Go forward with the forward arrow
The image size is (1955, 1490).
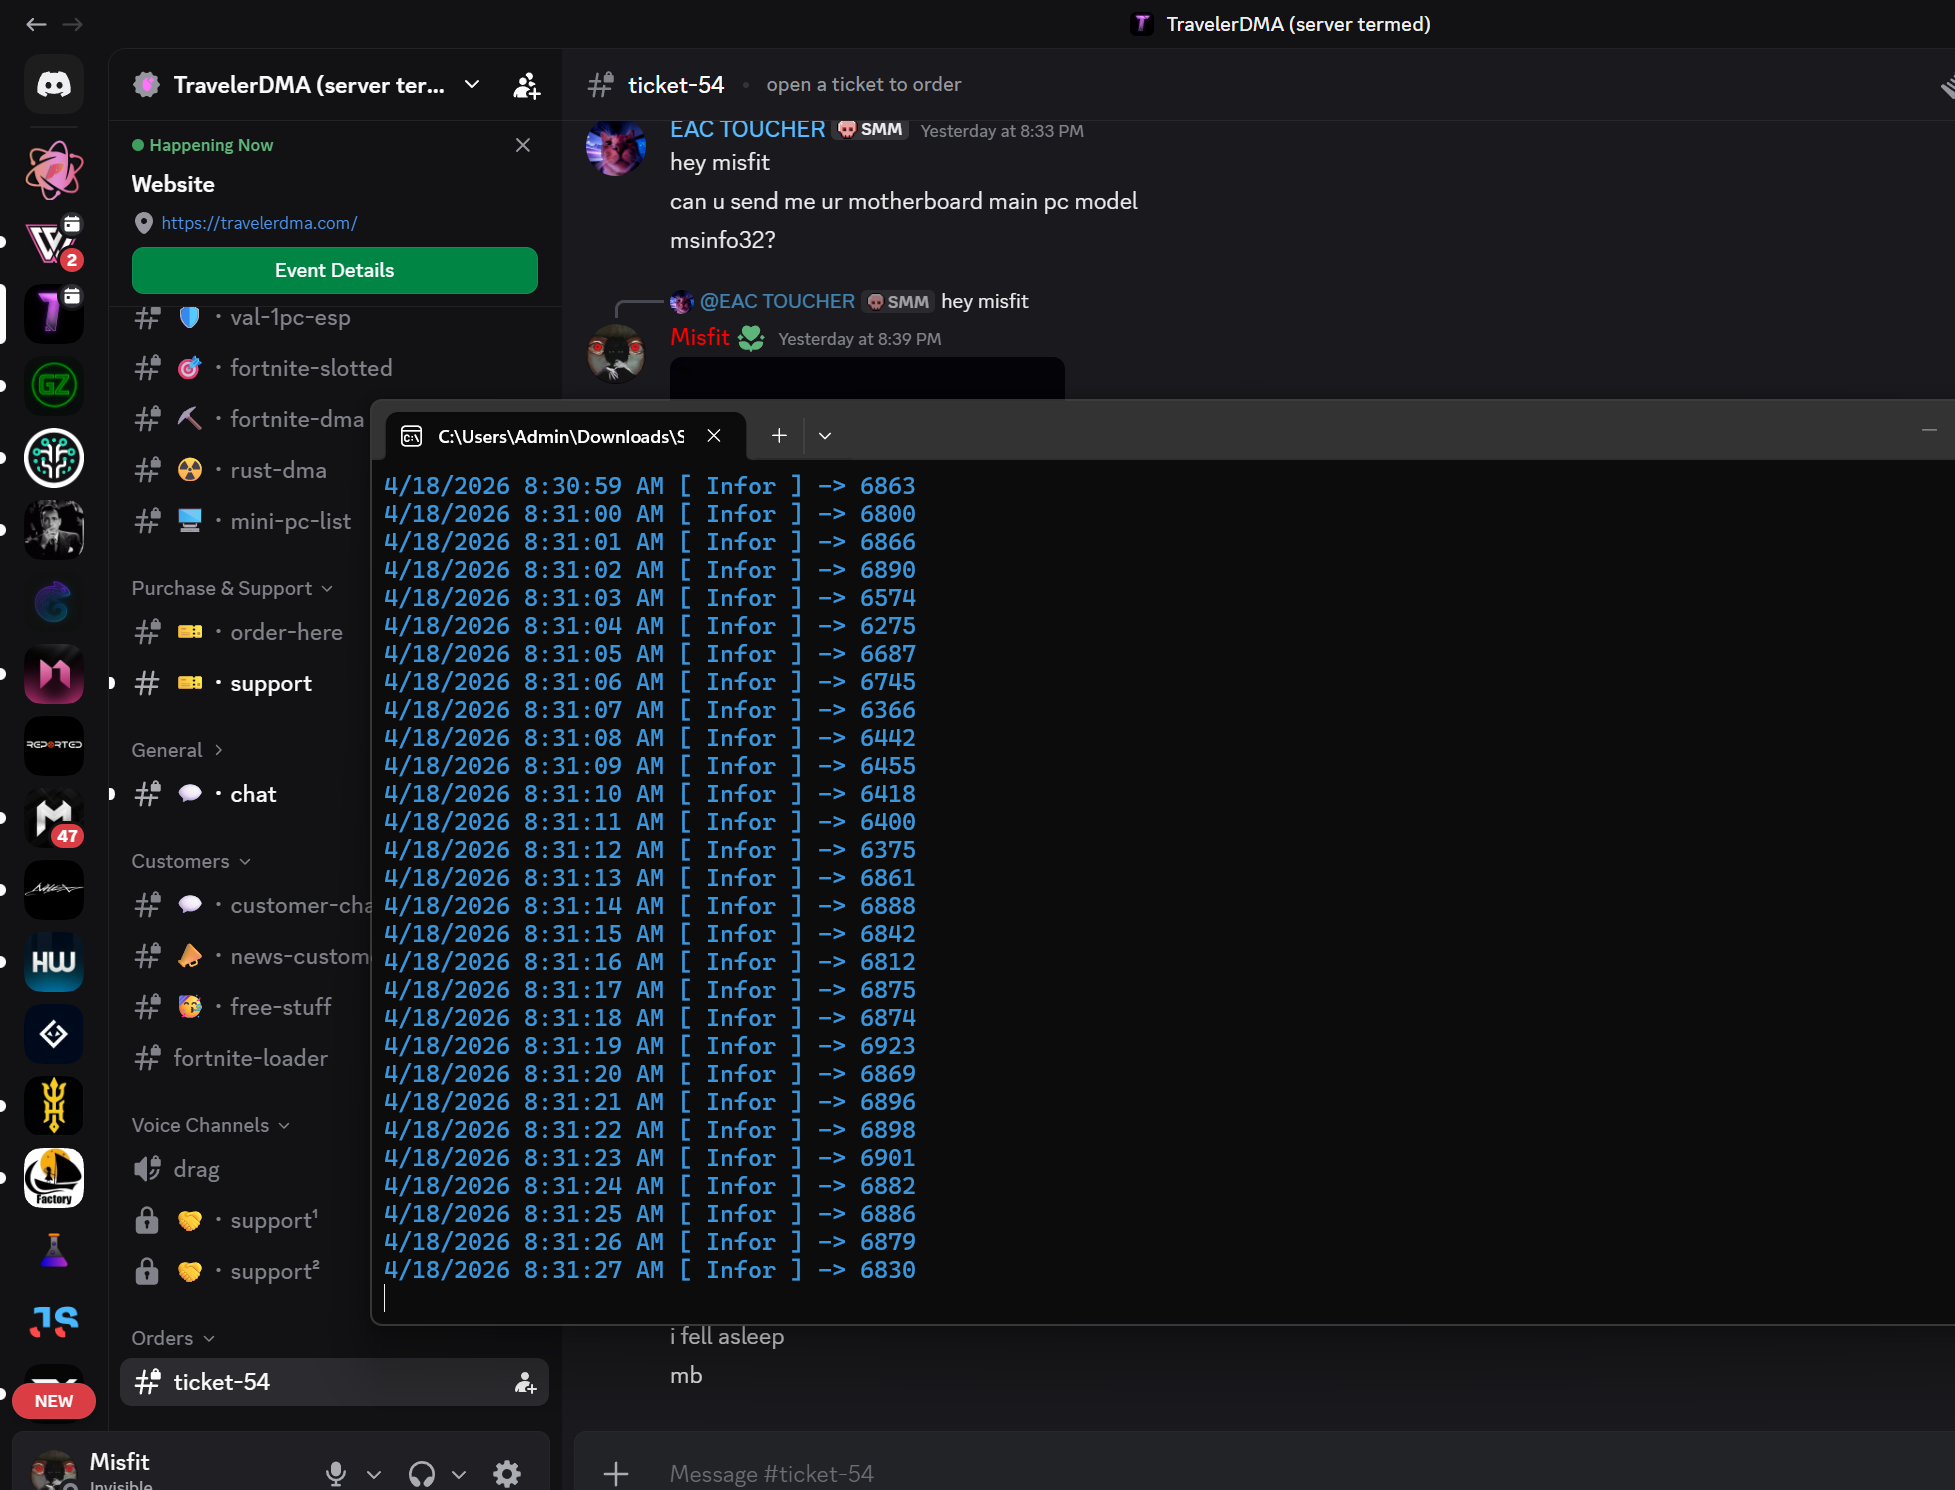(x=72, y=24)
